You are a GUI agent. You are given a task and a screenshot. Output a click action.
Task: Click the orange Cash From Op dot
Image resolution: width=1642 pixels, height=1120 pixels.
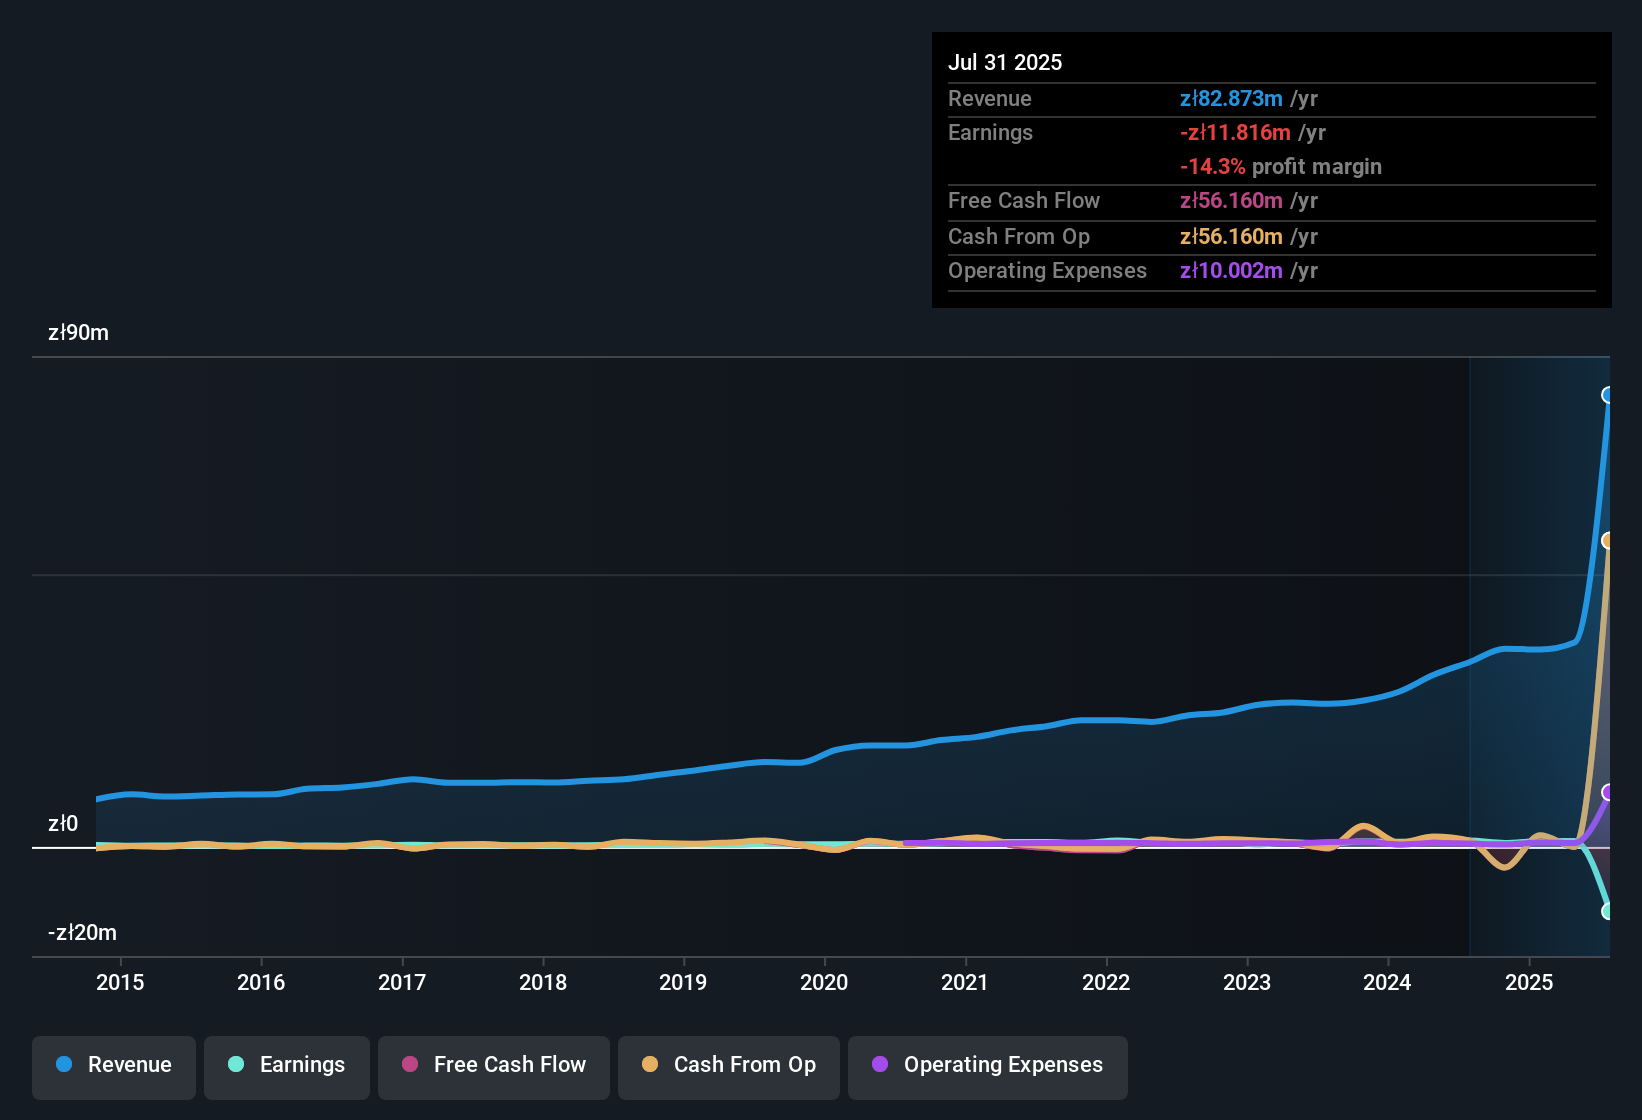click(650, 1065)
